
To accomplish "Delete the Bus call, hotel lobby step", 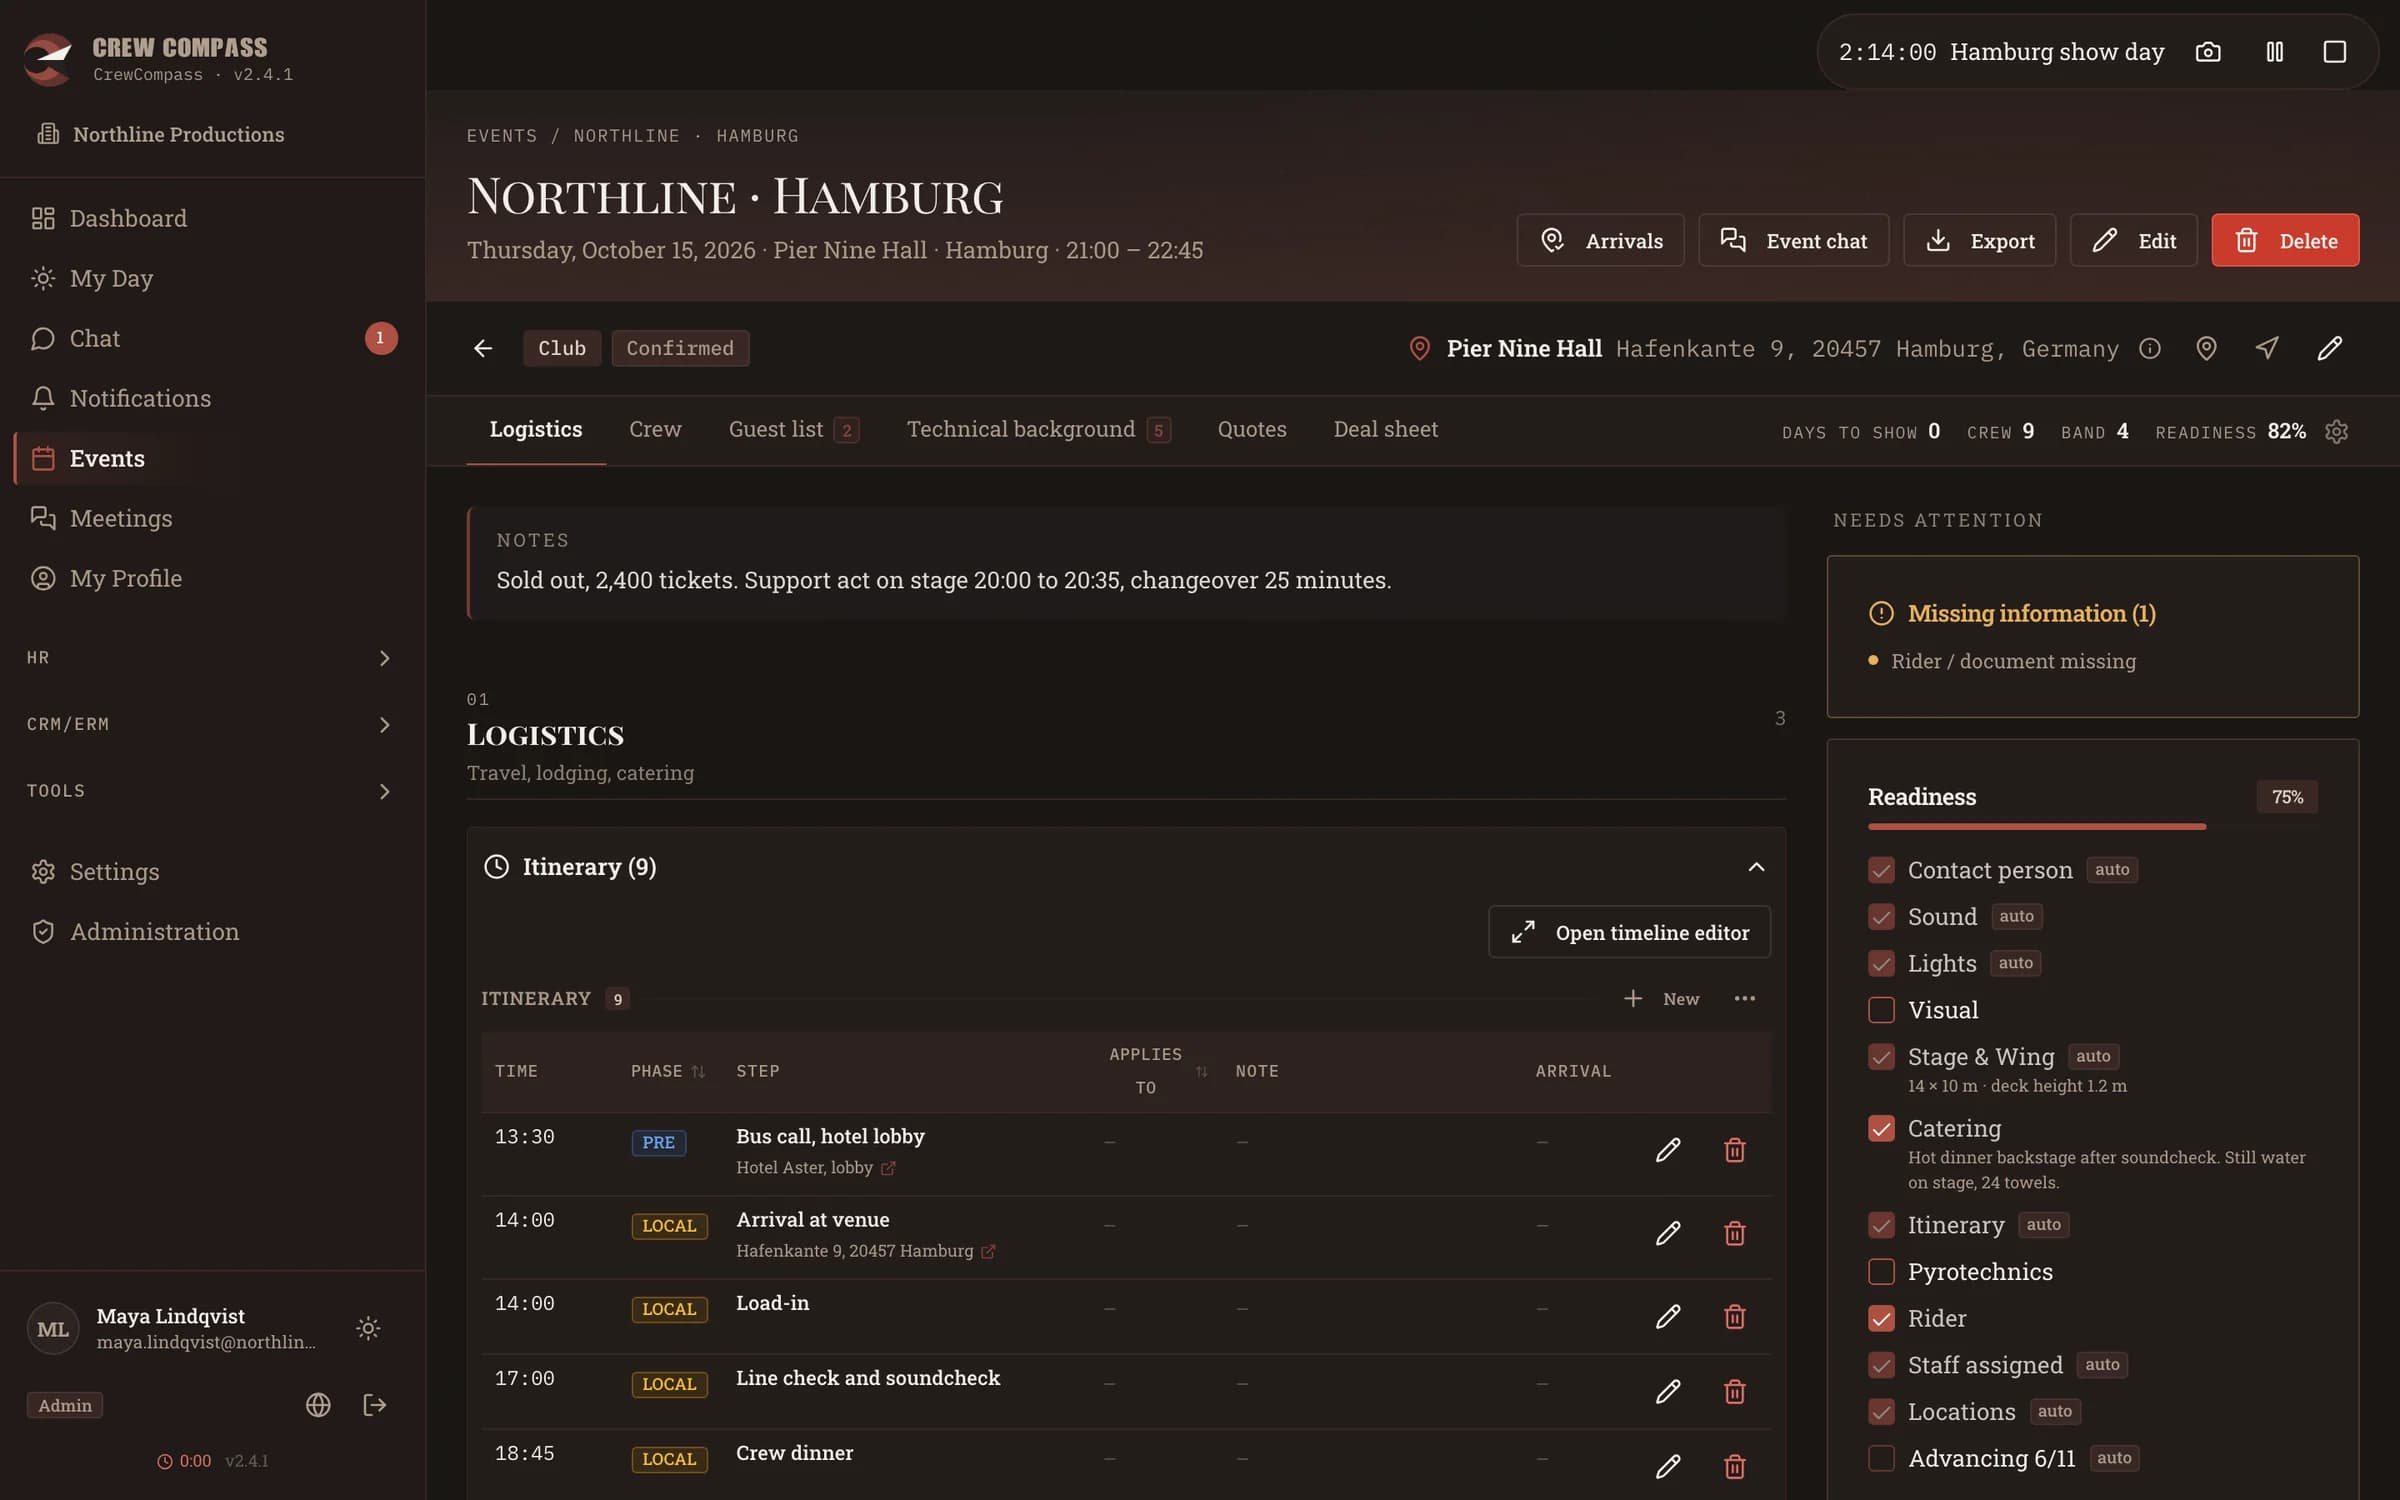I will pos(1735,1150).
